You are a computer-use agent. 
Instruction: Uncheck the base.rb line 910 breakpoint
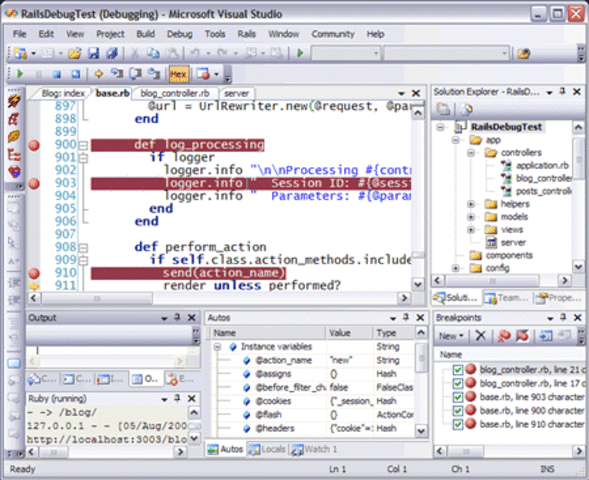[x=458, y=424]
